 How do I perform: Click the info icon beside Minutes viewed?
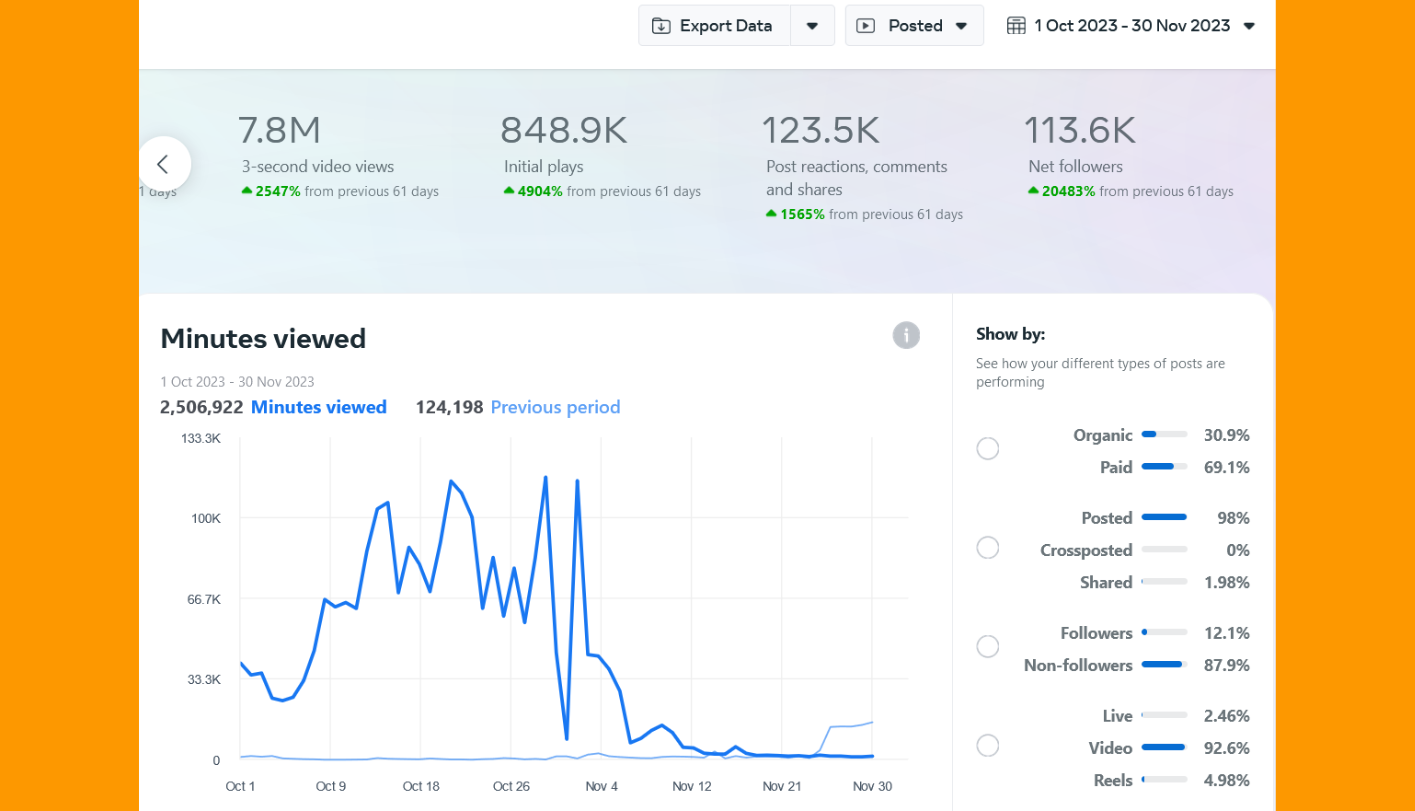pos(905,335)
